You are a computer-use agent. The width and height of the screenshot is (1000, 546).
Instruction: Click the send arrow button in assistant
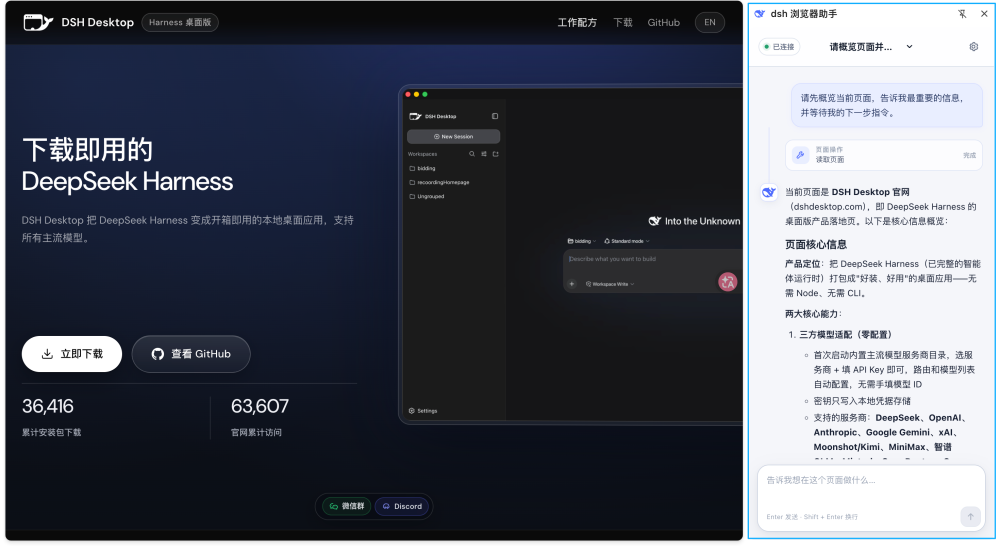pyautogui.click(x=970, y=517)
